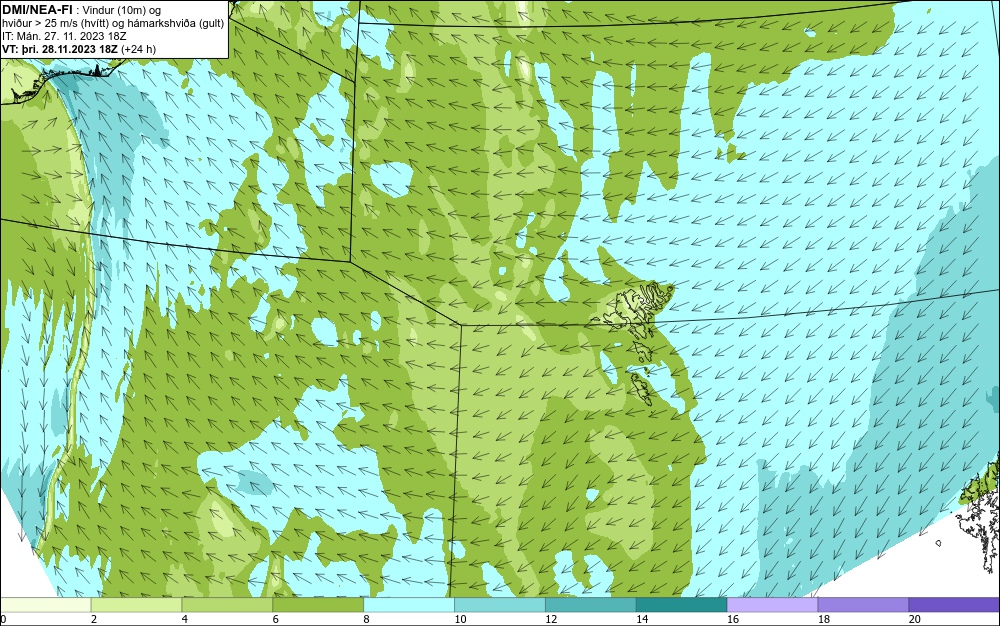Click the '2' legend scale label
Image resolution: width=1000 pixels, height=626 pixels.
point(94,619)
